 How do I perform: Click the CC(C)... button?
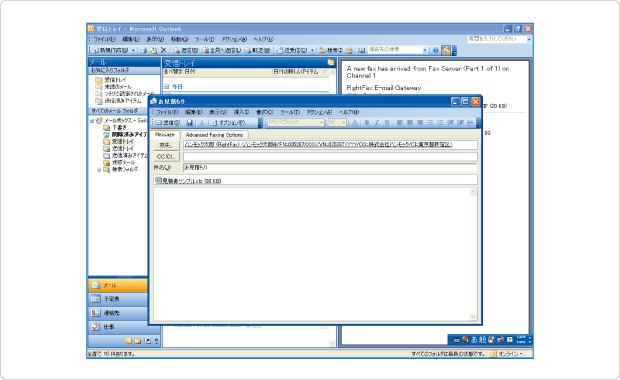point(166,157)
